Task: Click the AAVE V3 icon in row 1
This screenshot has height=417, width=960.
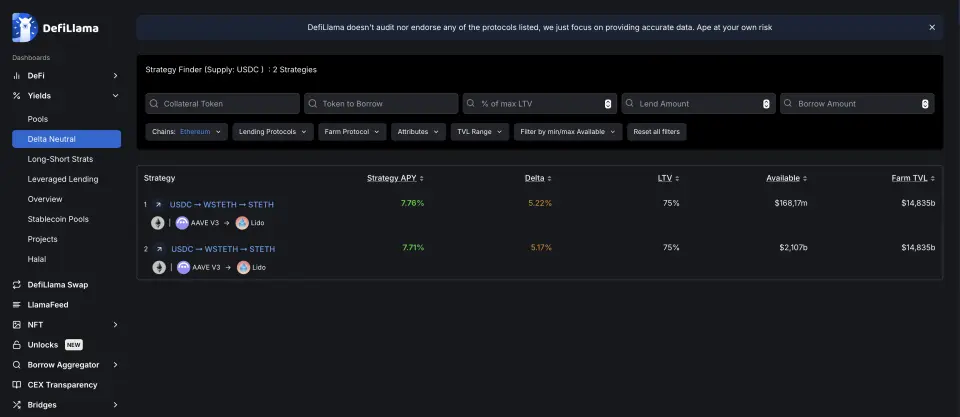Action: 182,223
